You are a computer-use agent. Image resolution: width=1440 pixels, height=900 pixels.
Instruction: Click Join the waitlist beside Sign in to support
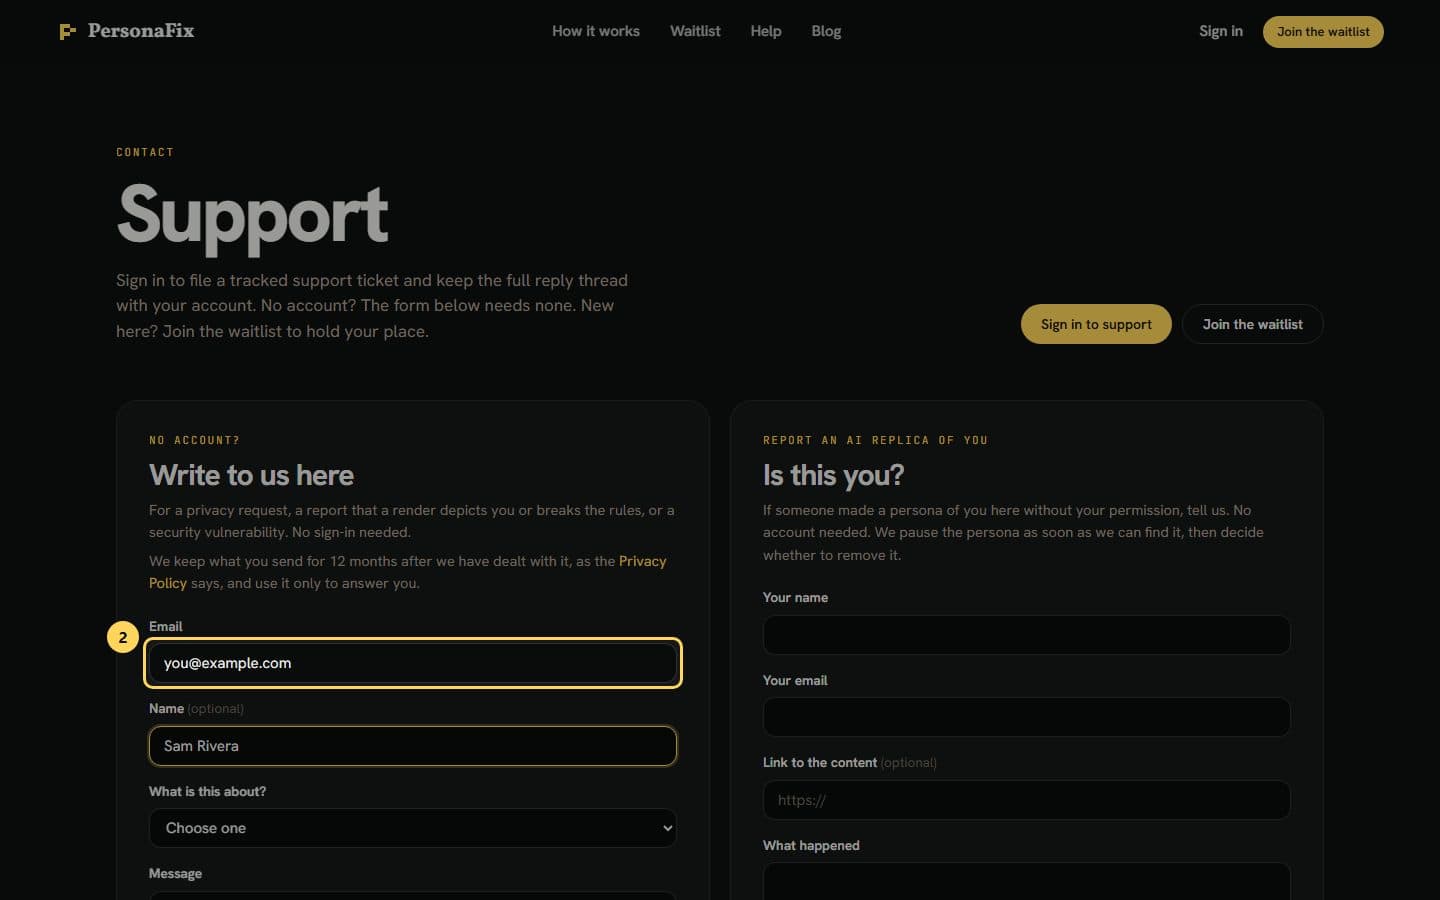point(1252,324)
